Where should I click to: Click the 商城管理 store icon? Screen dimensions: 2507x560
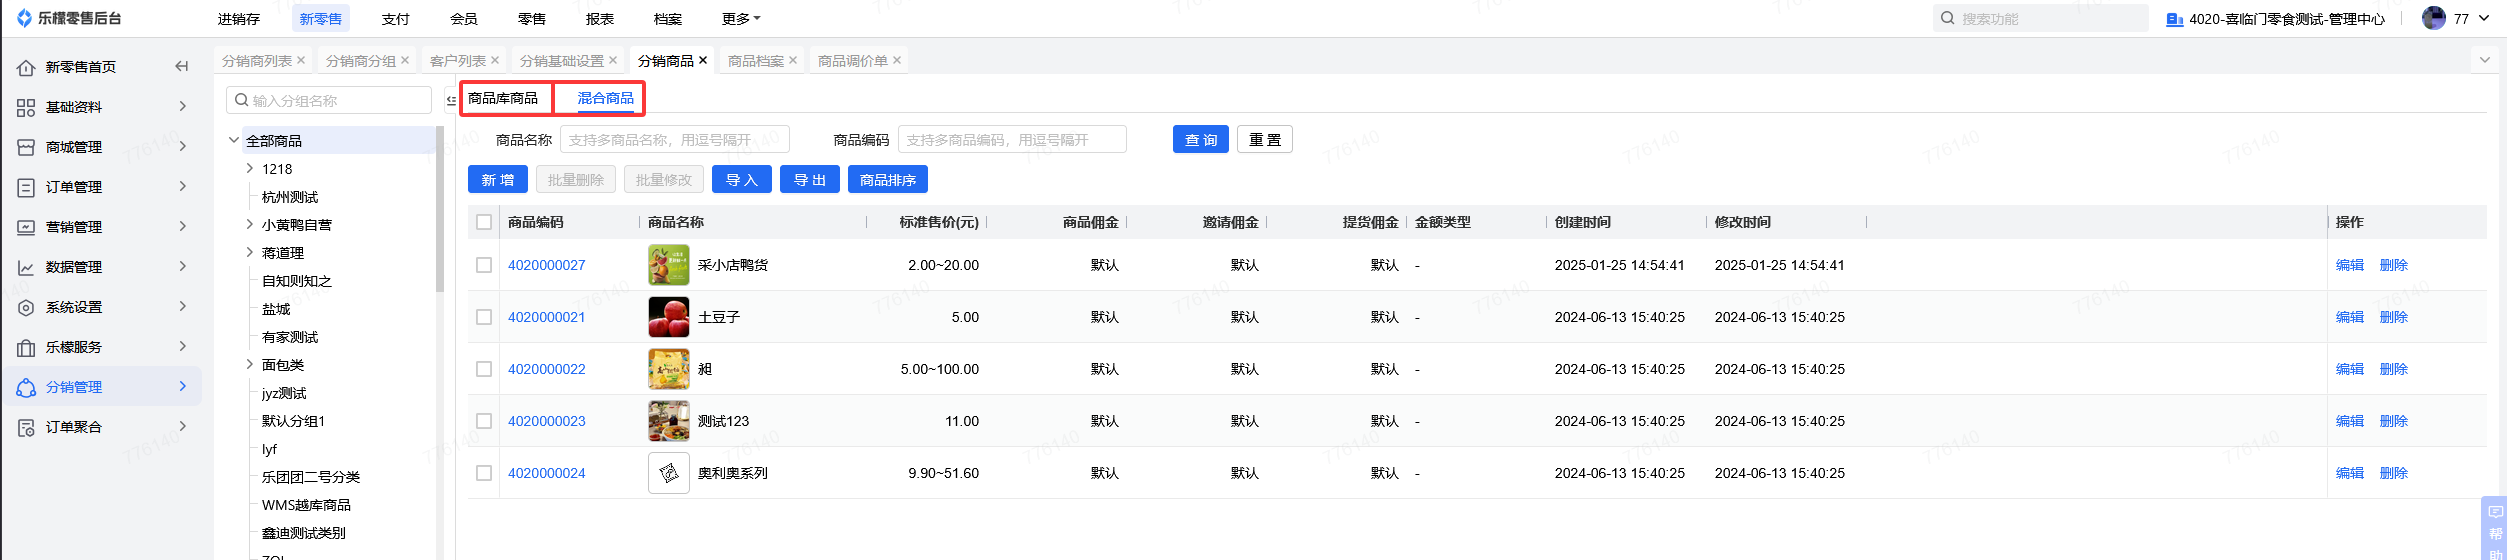pyautogui.click(x=26, y=147)
